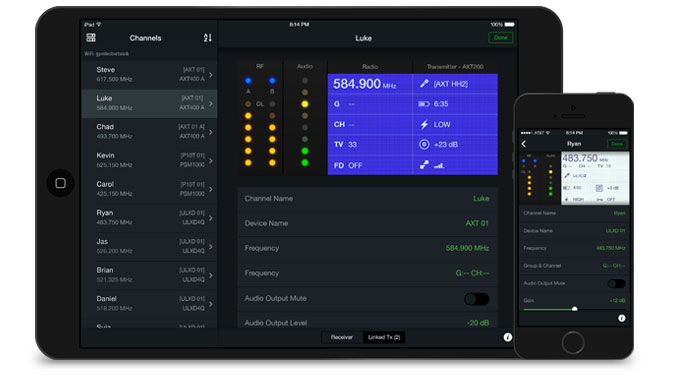This screenshot has width=675, height=375.
Task: Tap the RF power lightning icon for LOW
Action: point(424,124)
